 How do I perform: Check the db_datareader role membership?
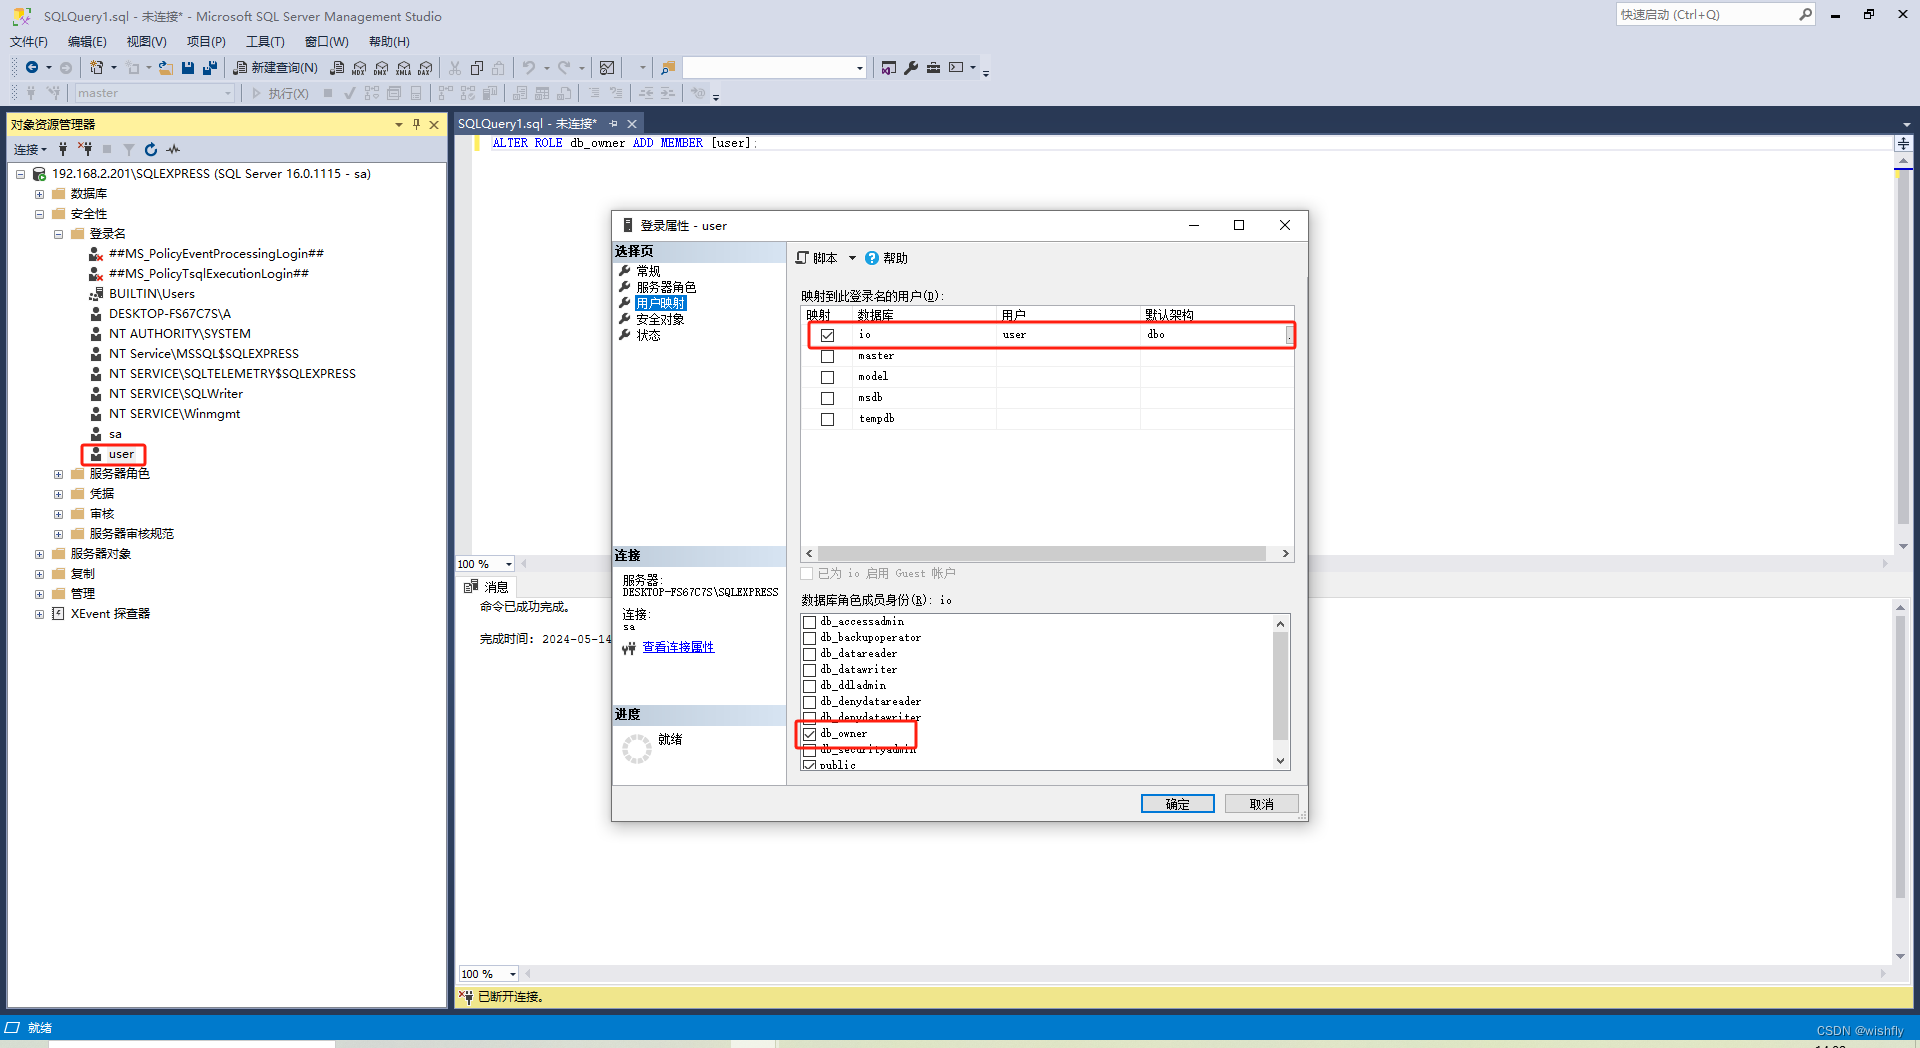[x=809, y=654]
